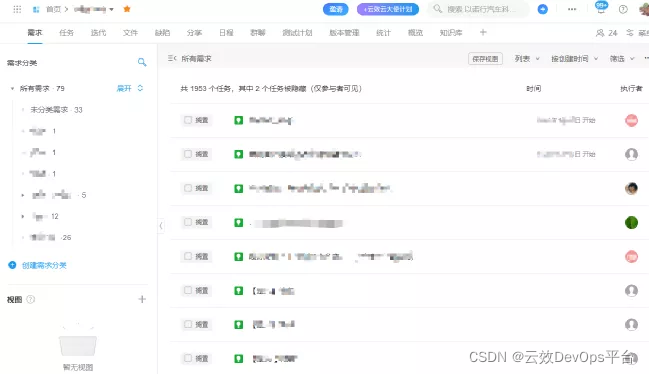
Task: Open the green assignee avatar in fourth row
Action: click(631, 223)
